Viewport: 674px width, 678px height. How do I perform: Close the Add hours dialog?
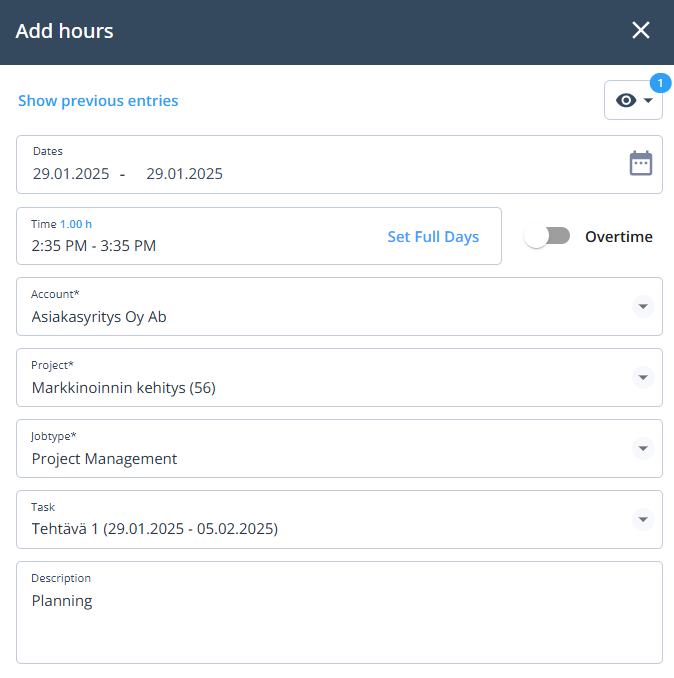click(x=641, y=30)
